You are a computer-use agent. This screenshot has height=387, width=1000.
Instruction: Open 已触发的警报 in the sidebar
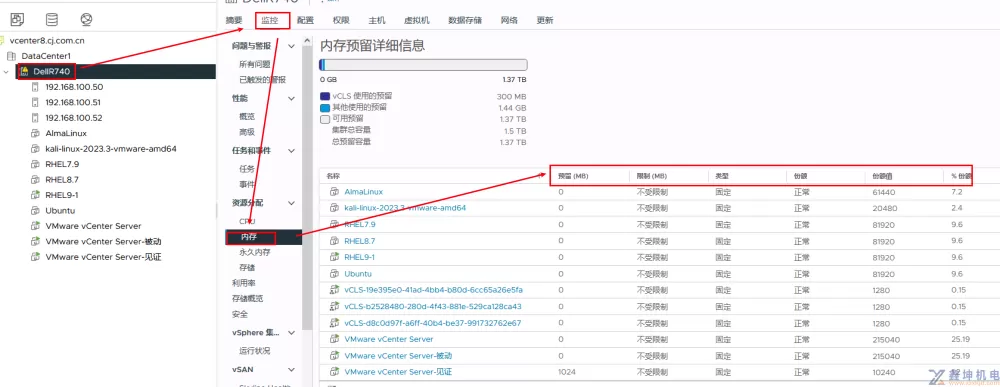(262, 80)
